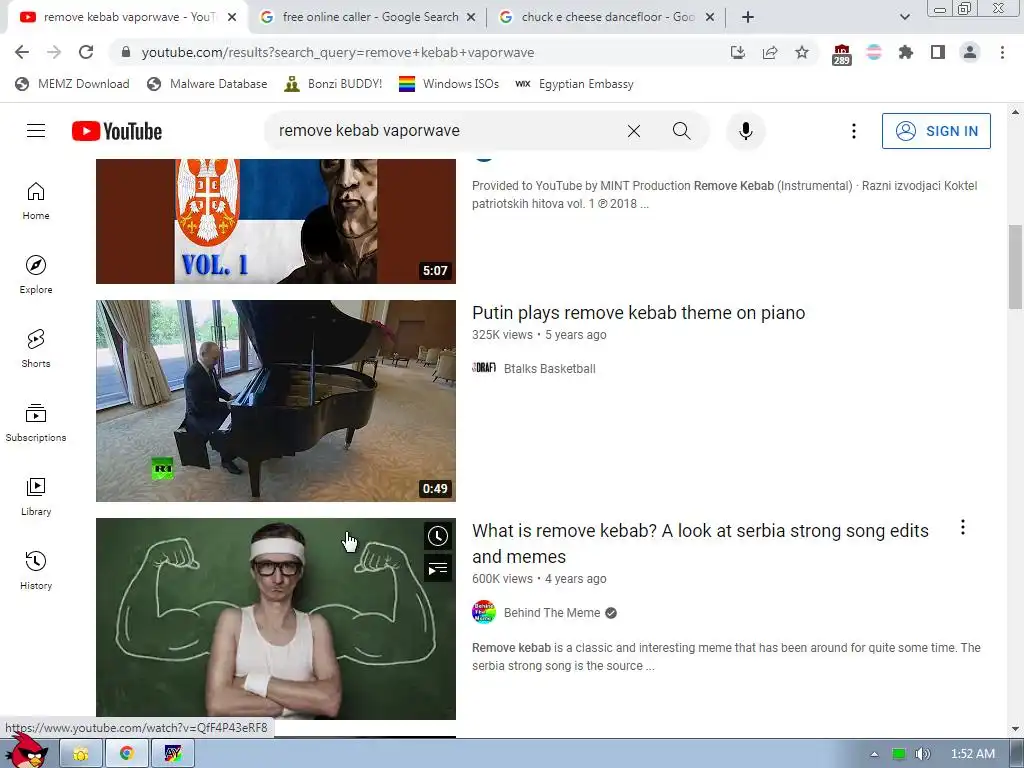Open Chrome from the taskbar
Viewport: 1024px width, 768px height.
(x=126, y=754)
